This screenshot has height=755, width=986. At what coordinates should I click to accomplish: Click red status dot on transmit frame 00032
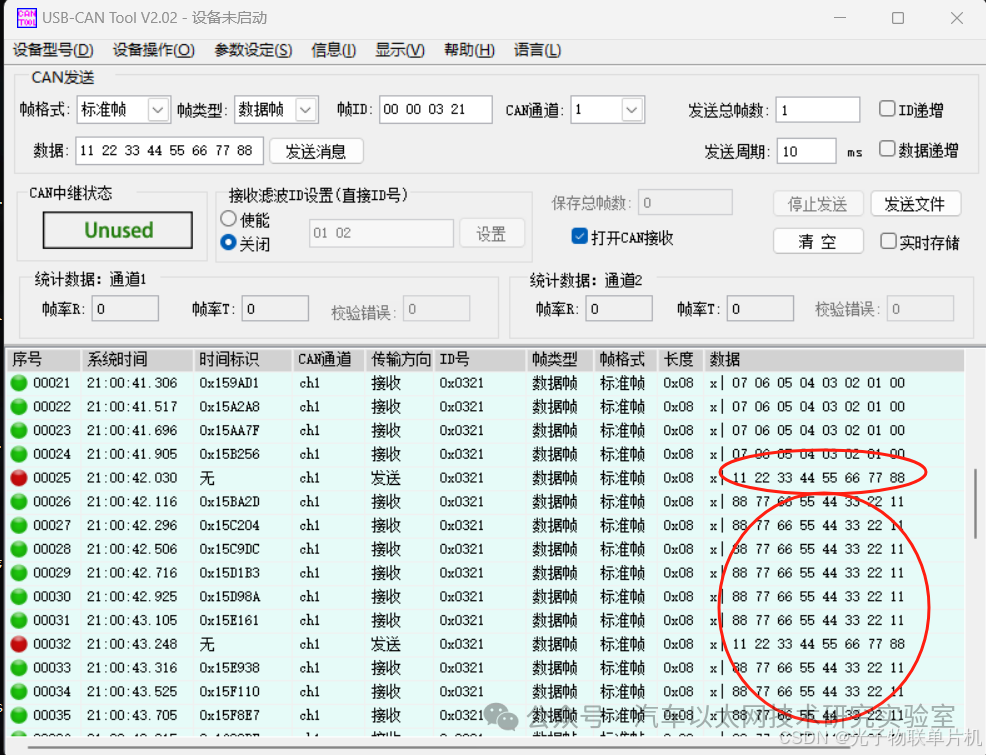[x=21, y=644]
